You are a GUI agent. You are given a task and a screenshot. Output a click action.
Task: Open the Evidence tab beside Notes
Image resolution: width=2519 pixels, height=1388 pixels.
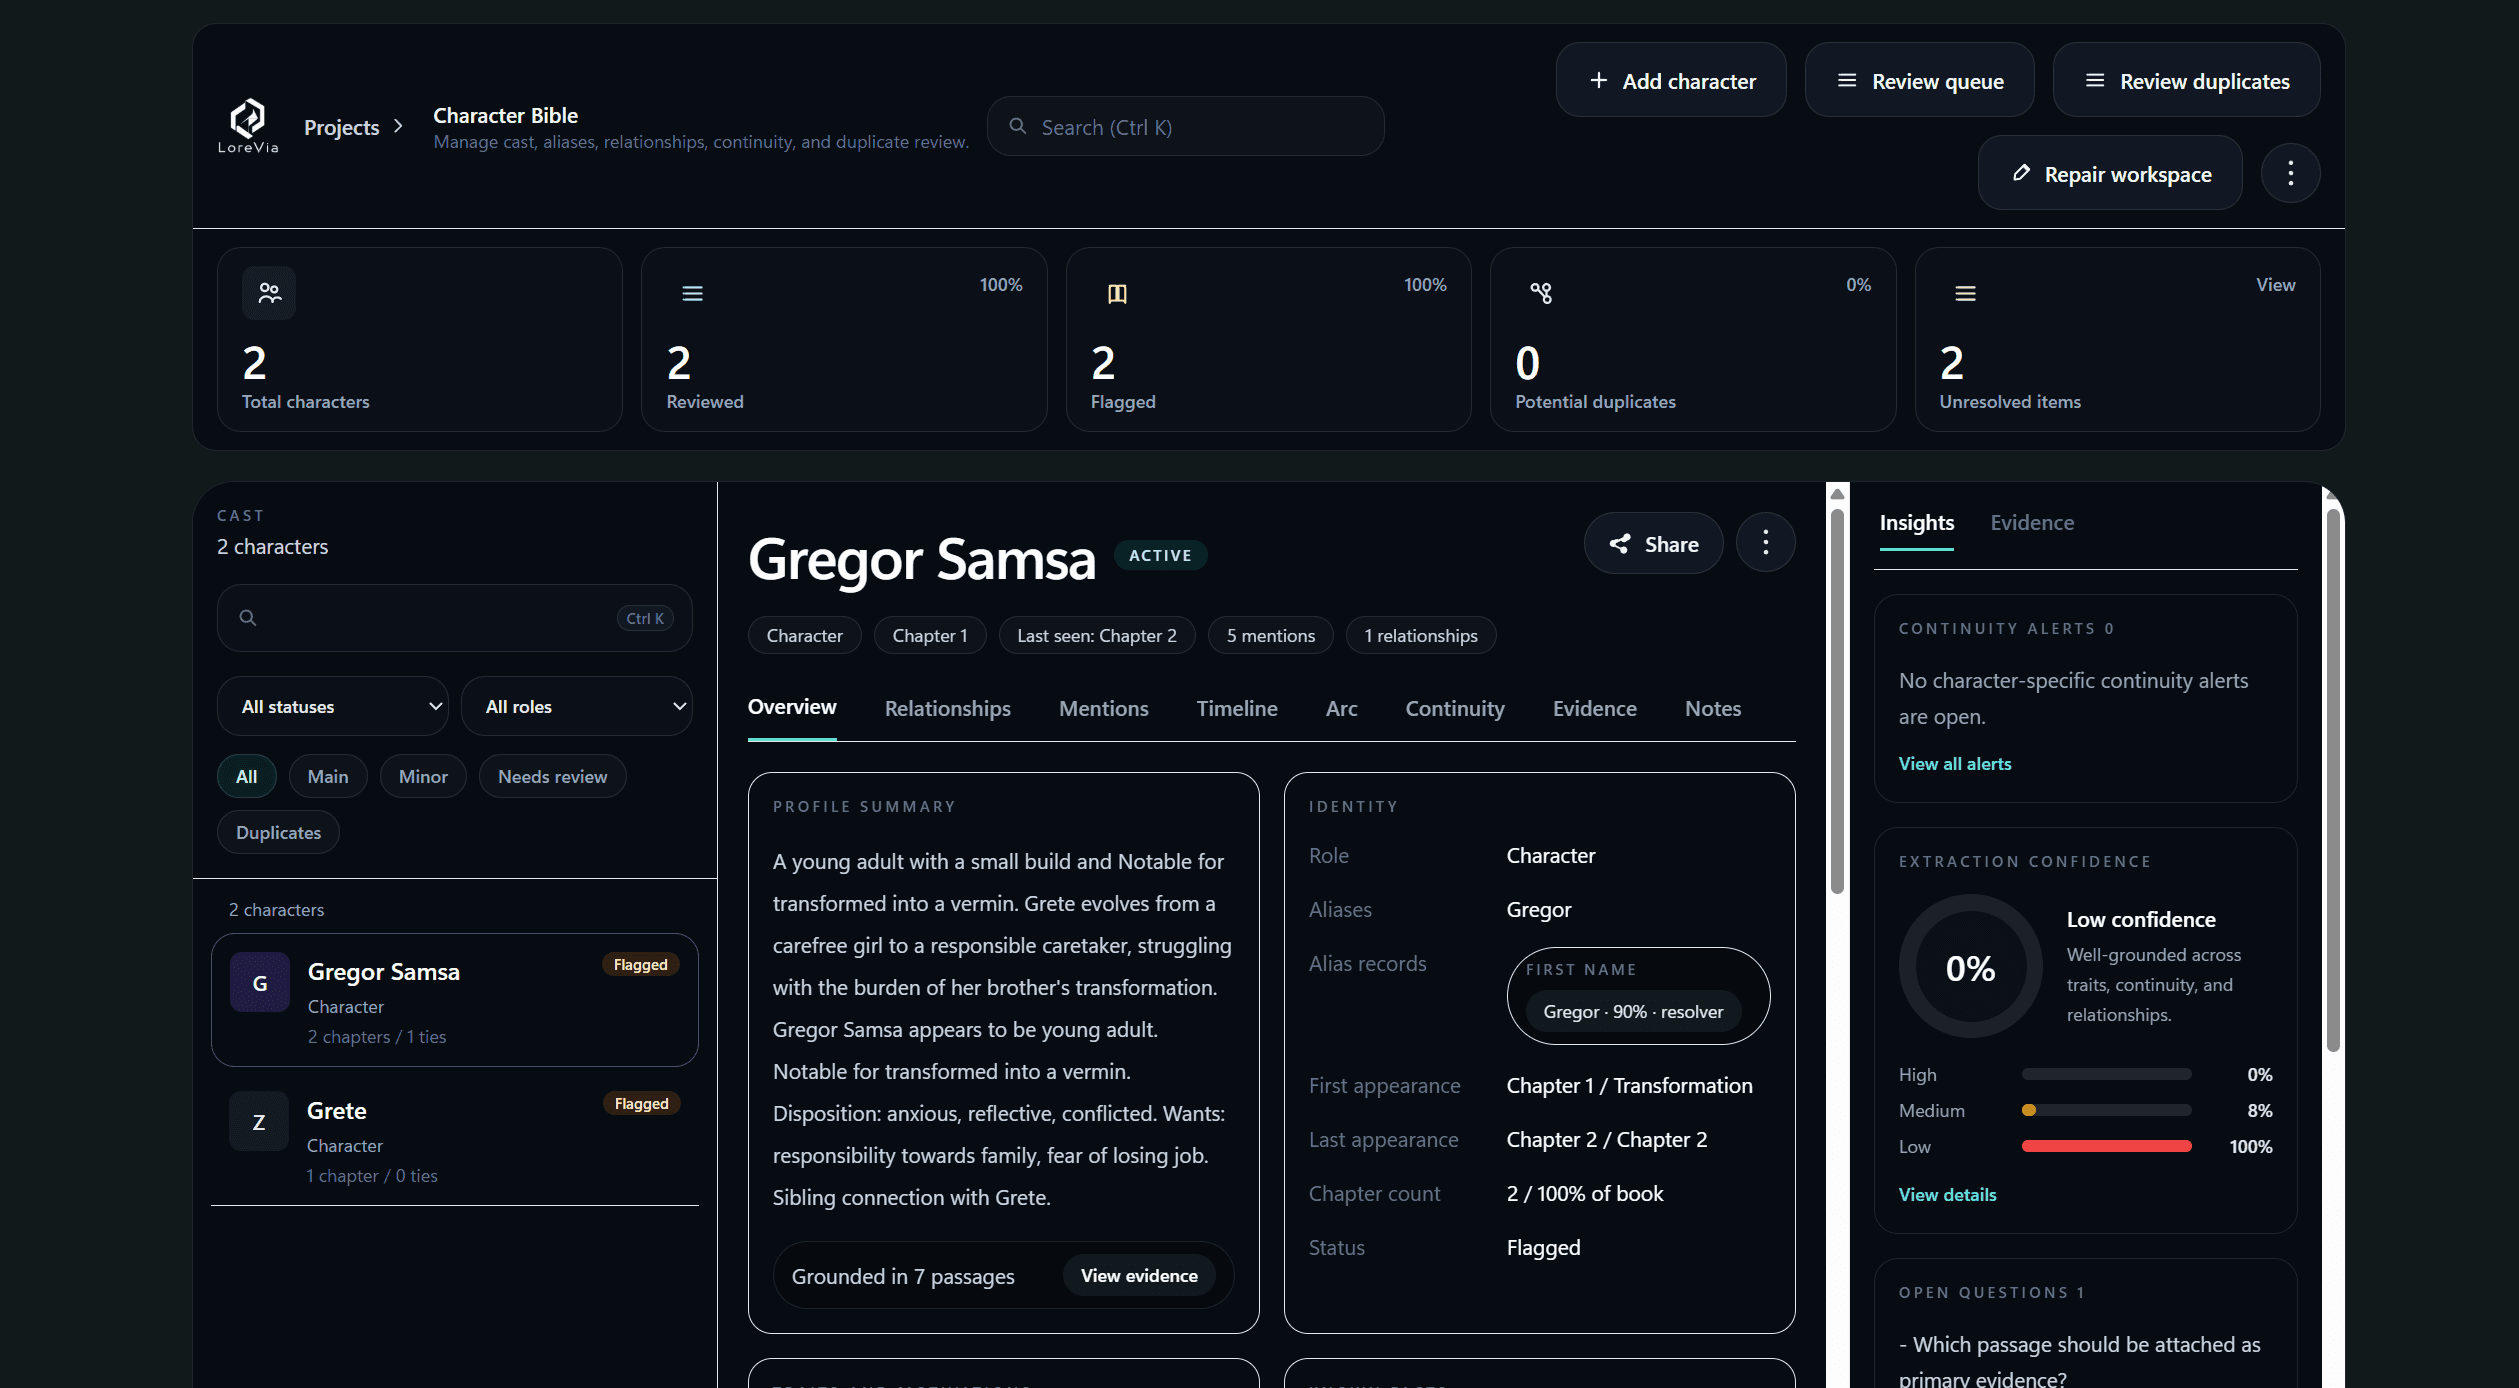pyautogui.click(x=1594, y=708)
